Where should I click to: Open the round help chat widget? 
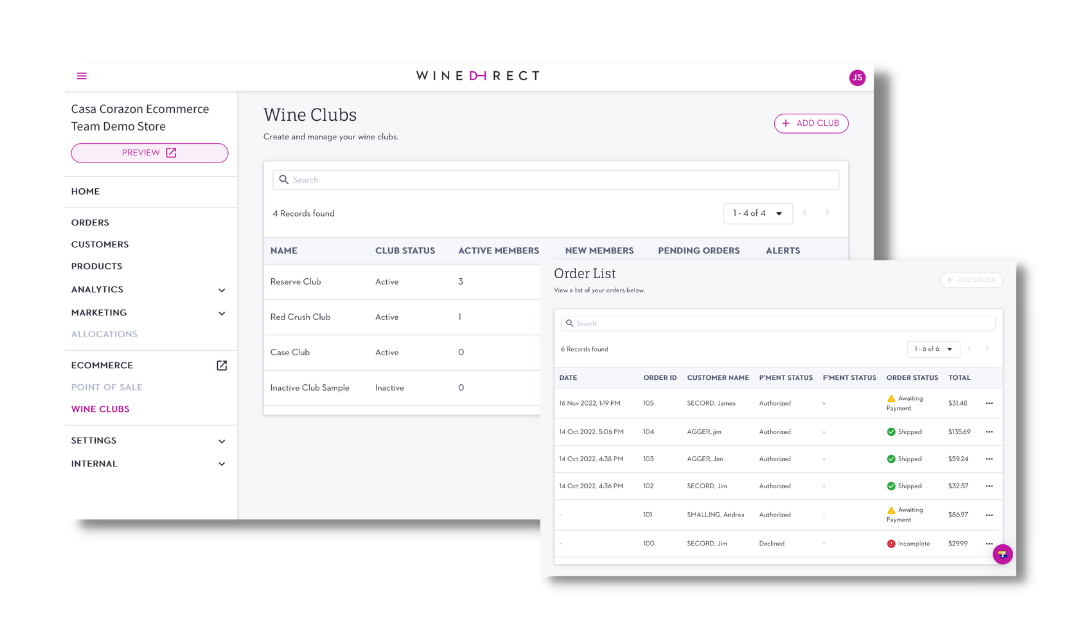point(1002,554)
